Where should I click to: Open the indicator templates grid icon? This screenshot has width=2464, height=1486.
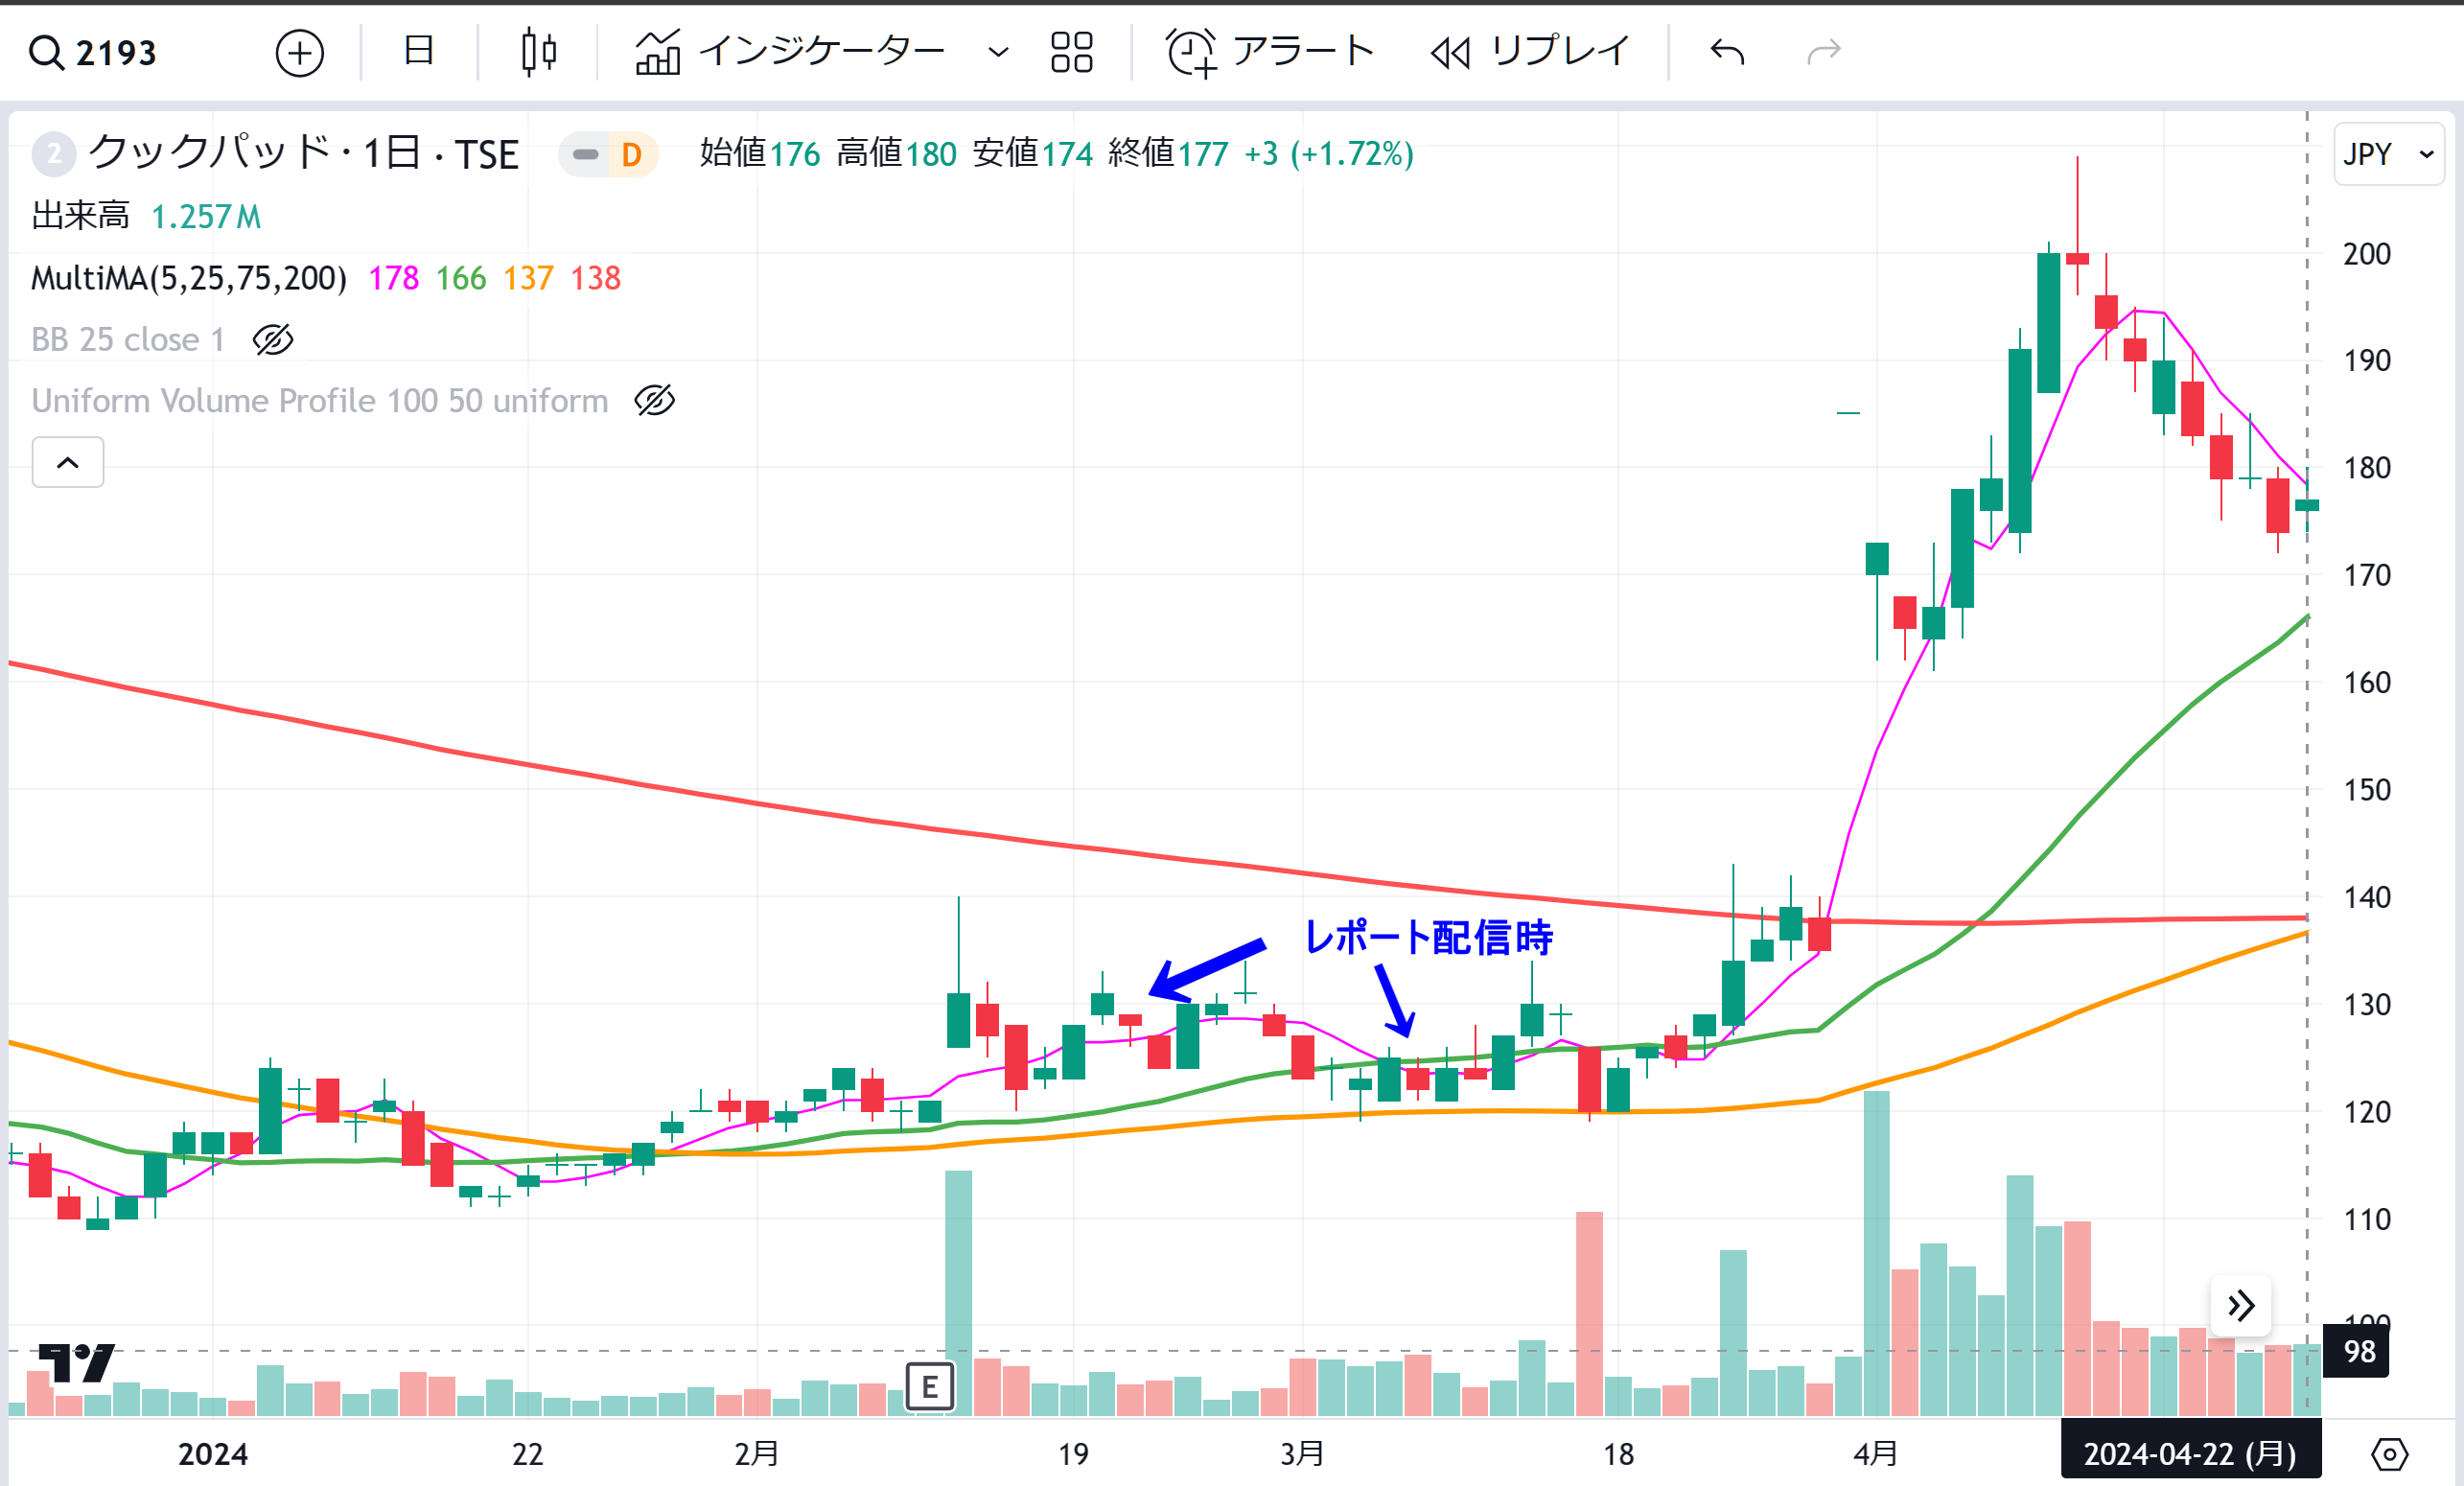1072,52
